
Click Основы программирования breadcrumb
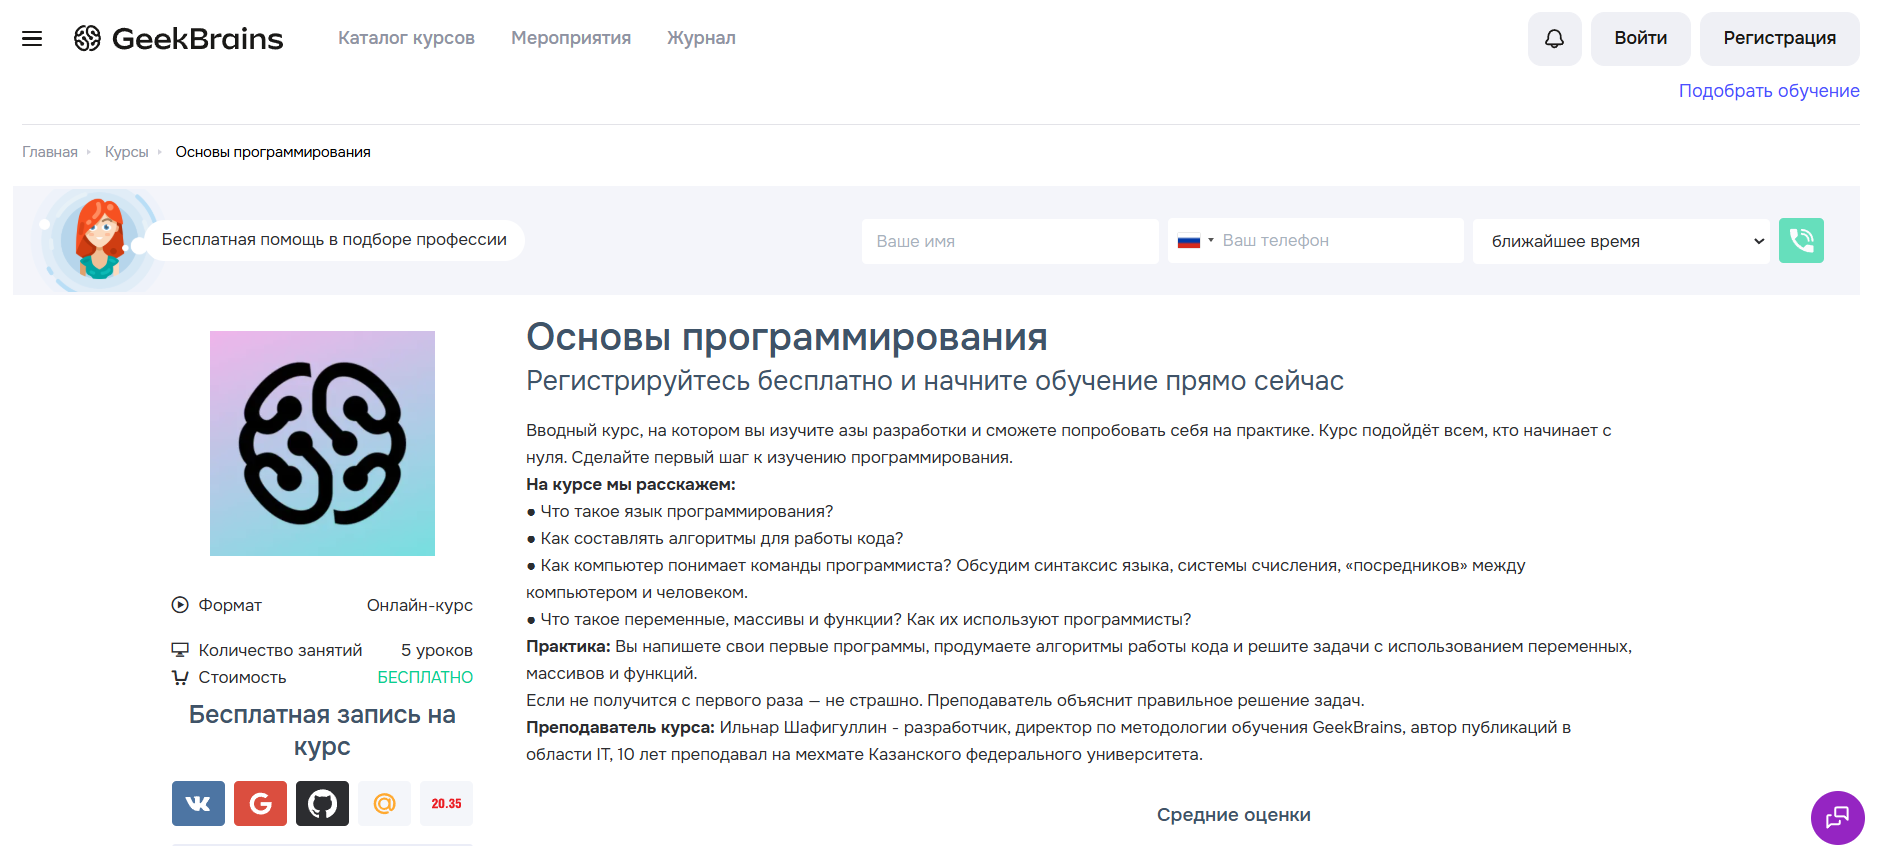pos(273,152)
